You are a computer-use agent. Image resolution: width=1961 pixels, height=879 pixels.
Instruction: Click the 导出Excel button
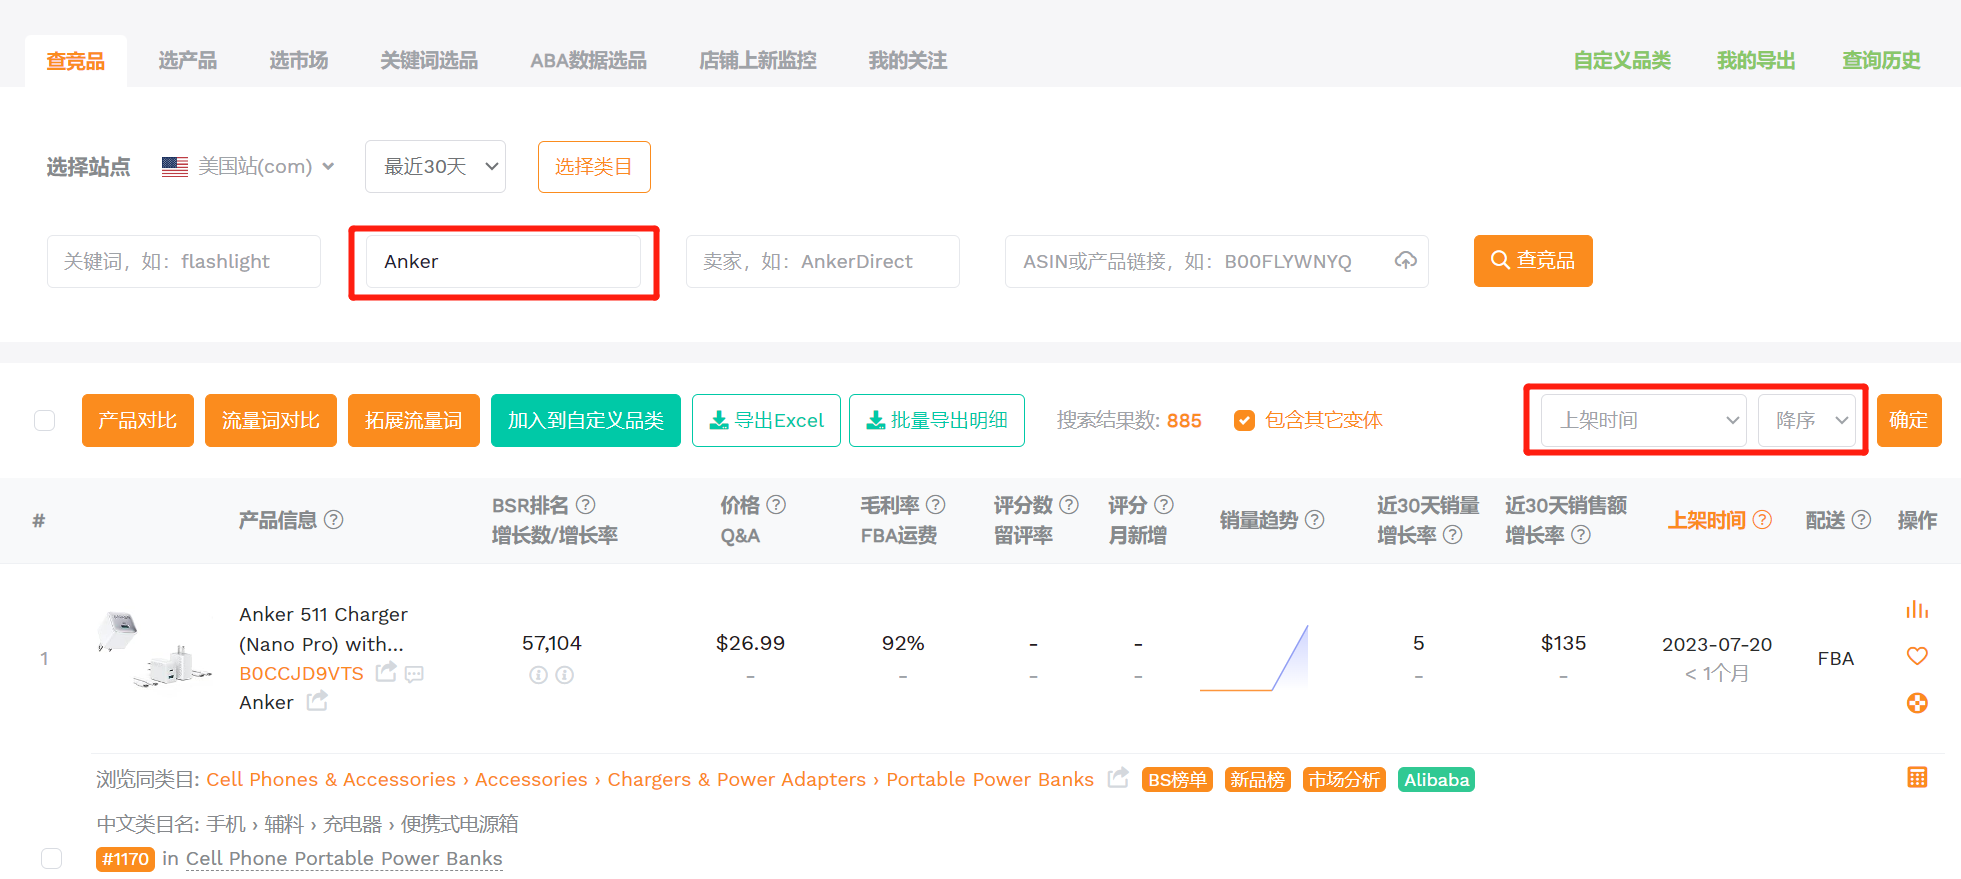point(766,420)
